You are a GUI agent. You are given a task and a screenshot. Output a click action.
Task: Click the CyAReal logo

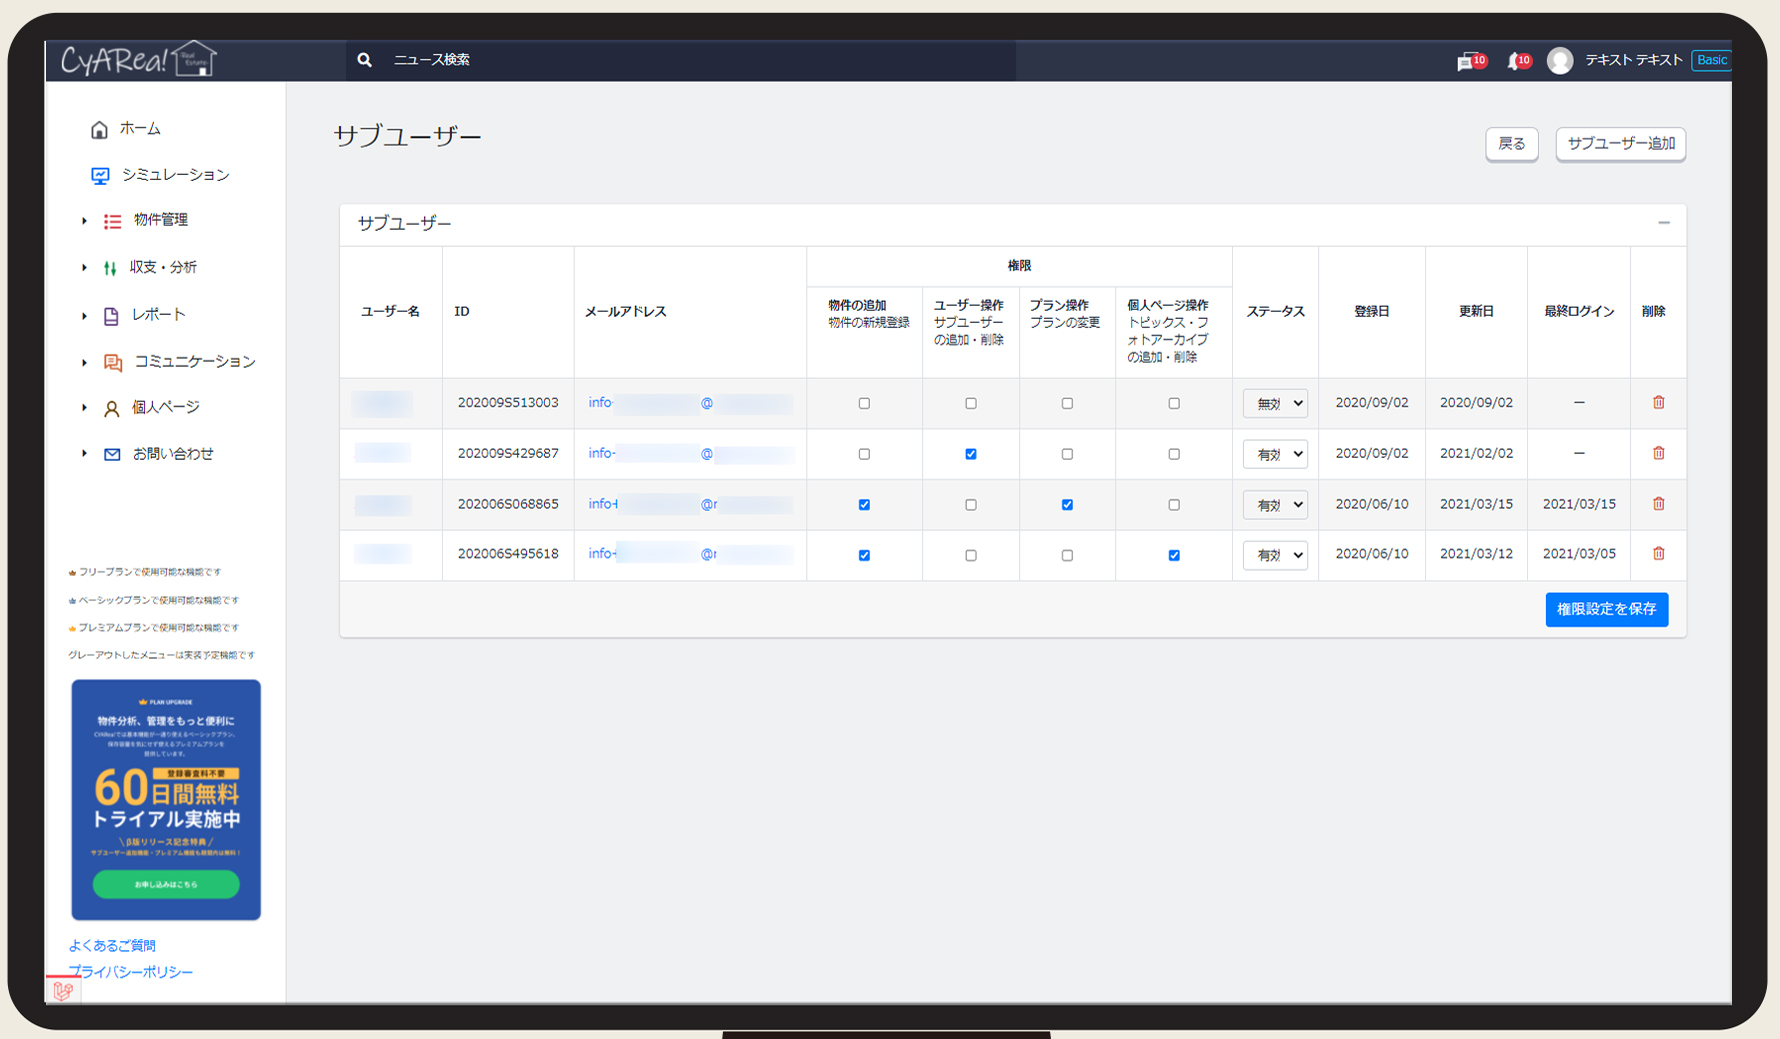(x=137, y=60)
